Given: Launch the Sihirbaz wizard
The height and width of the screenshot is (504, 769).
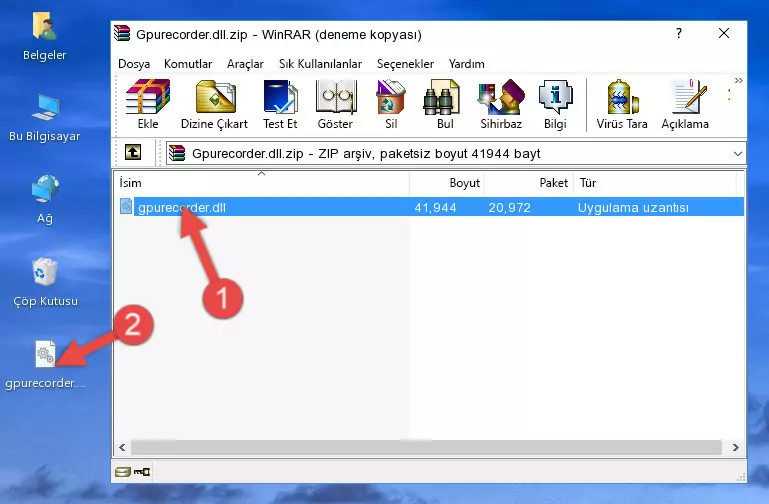Looking at the screenshot, I should pos(501,104).
